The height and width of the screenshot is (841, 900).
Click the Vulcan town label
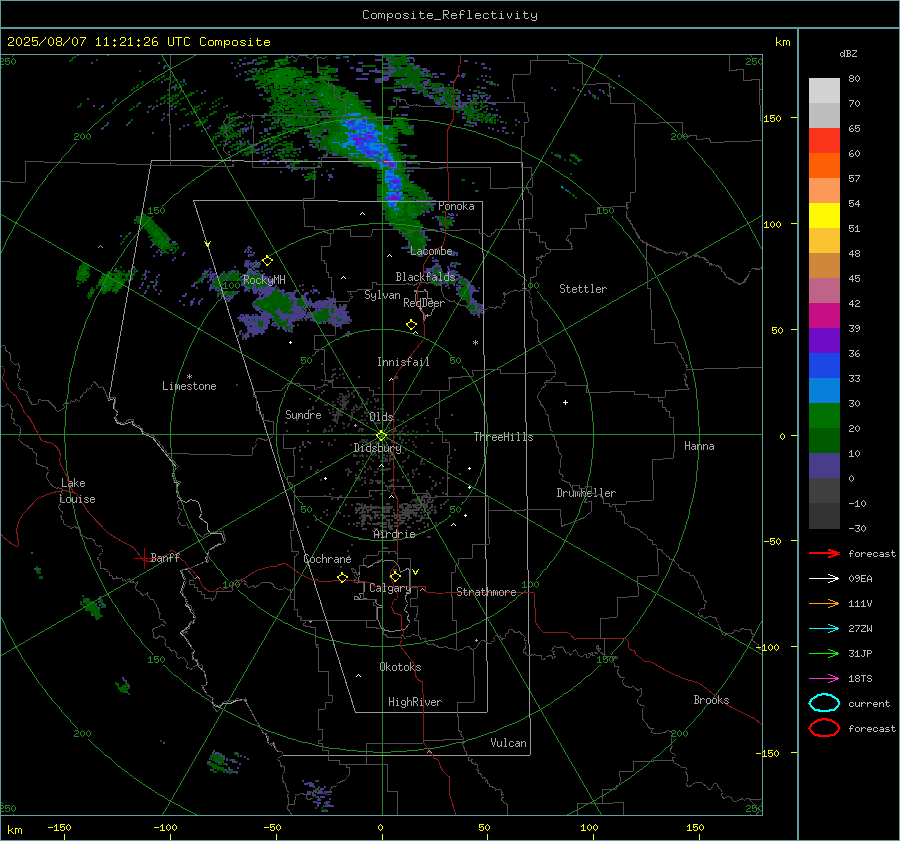508,743
